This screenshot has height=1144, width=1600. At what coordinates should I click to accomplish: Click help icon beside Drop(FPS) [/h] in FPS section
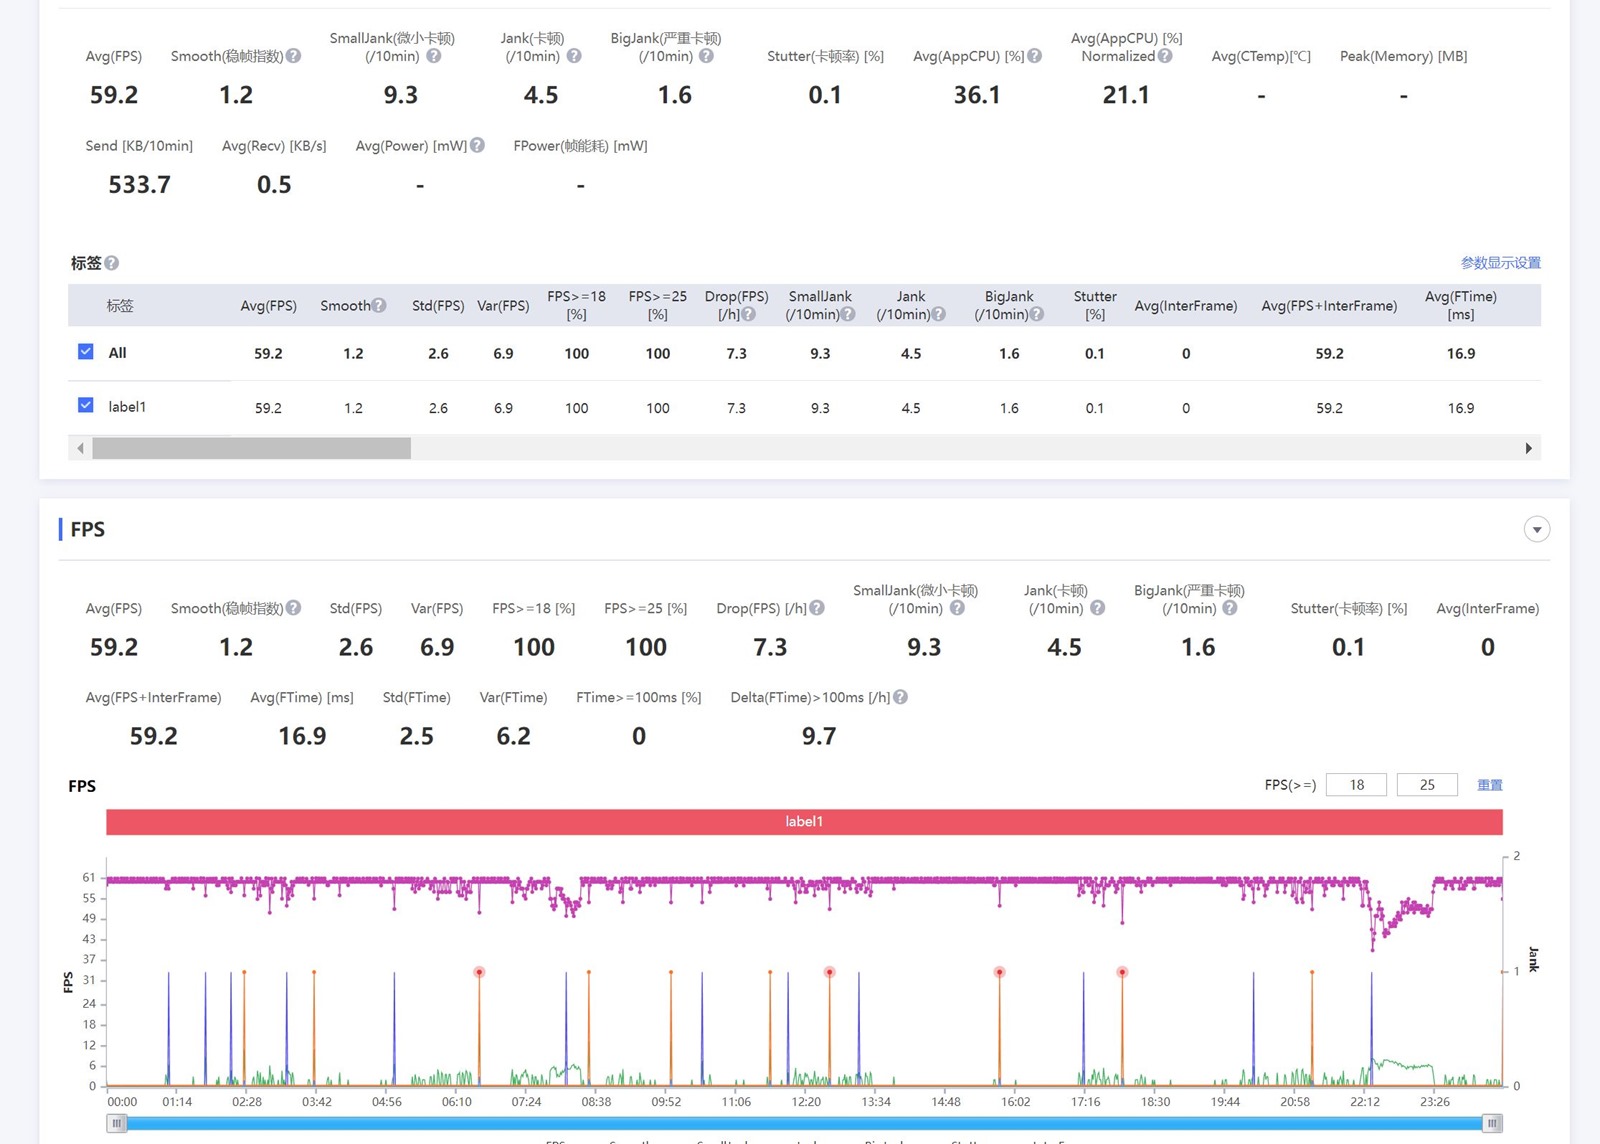pyautogui.click(x=817, y=608)
